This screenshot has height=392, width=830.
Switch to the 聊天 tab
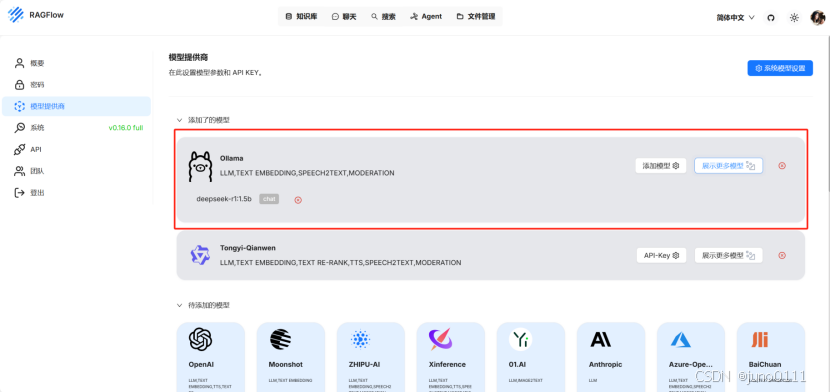point(344,16)
